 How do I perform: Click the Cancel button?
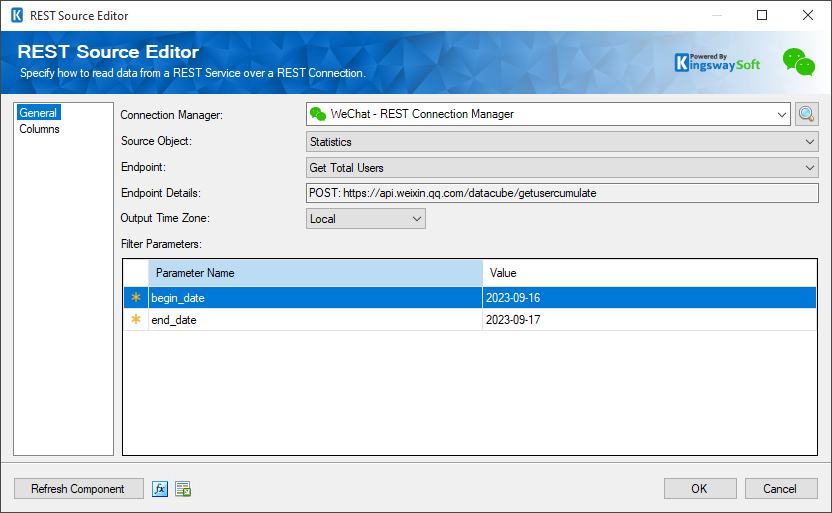tap(781, 489)
